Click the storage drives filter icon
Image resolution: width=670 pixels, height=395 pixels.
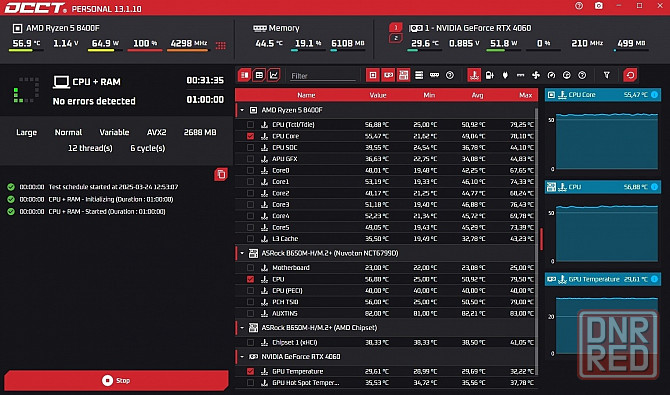point(419,75)
